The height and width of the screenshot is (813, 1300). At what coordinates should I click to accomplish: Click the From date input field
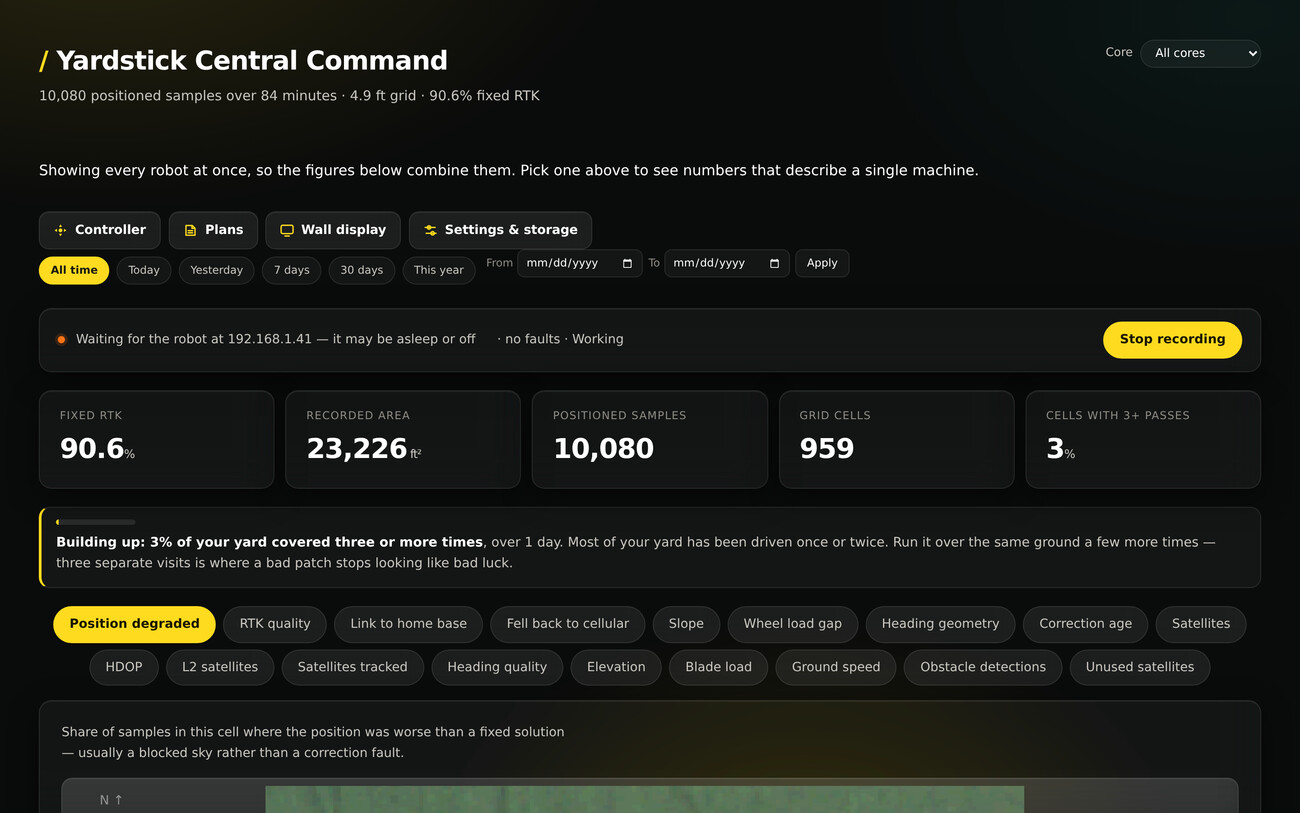[x=580, y=263]
